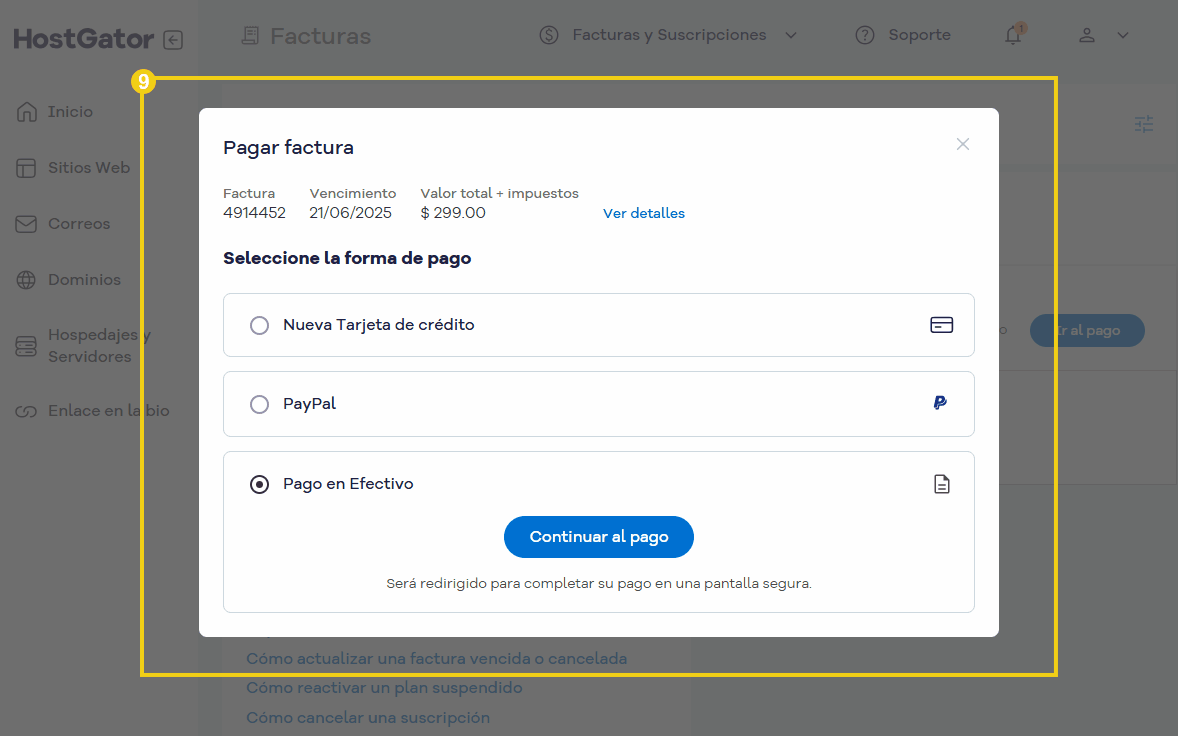Open Cómo cancelar una suscripción link

368,718
